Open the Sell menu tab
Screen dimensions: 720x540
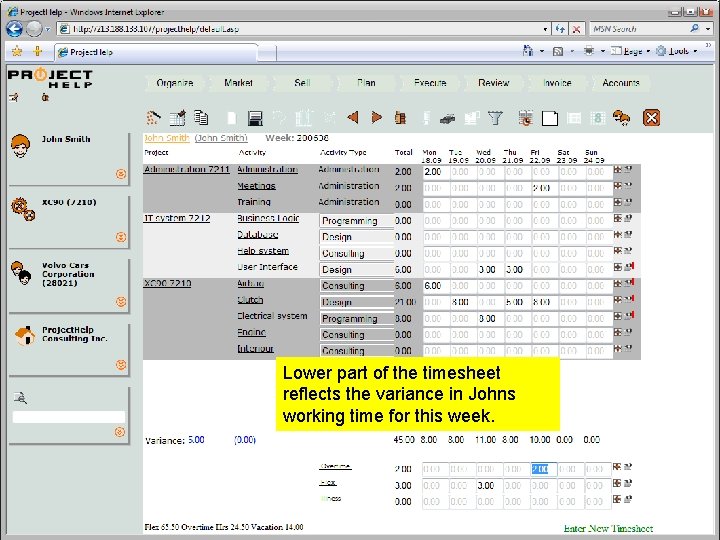[302, 83]
